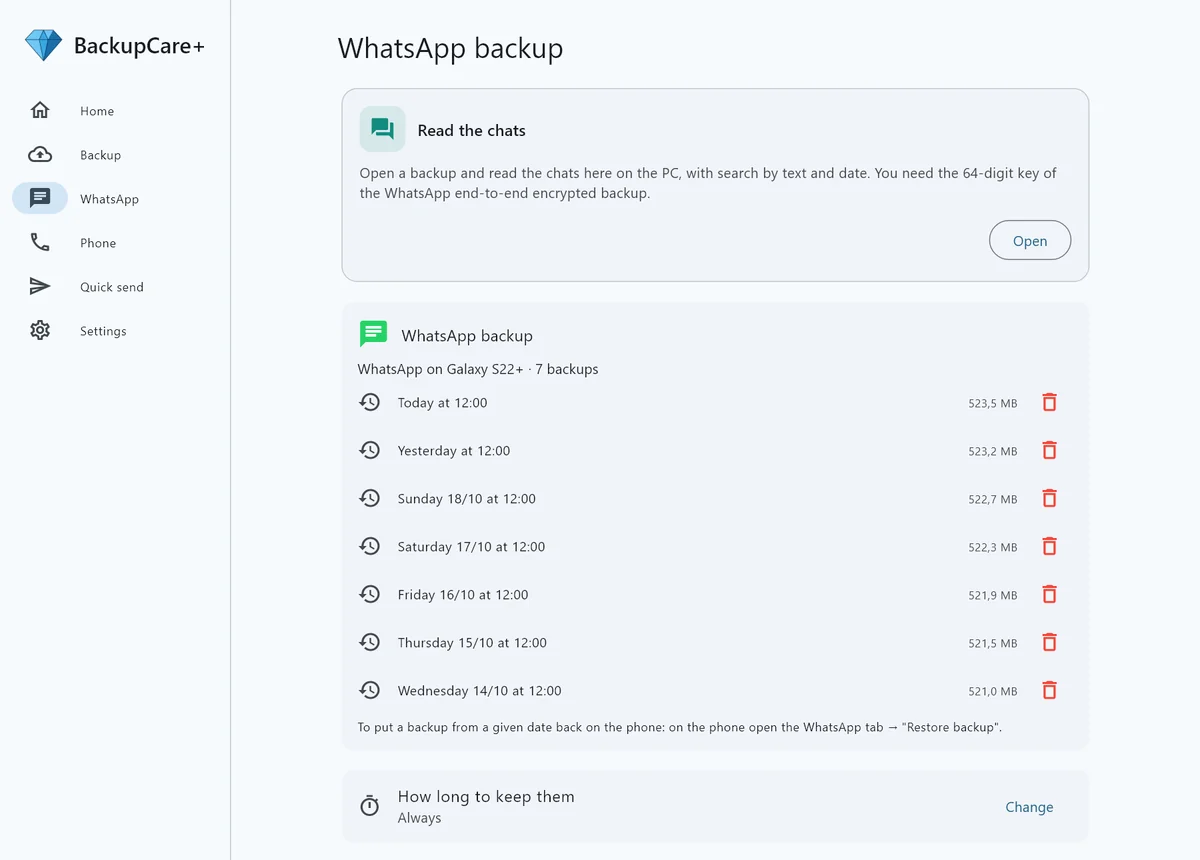Click the WhatsApp backup card heading

(467, 336)
